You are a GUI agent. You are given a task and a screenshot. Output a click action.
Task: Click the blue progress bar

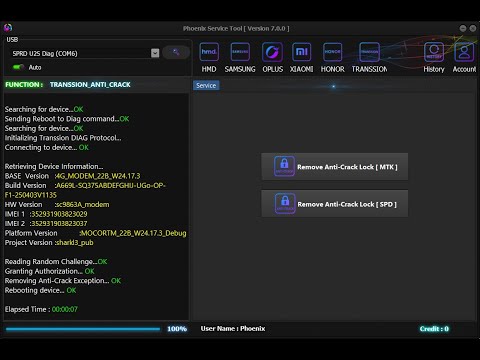83,329
